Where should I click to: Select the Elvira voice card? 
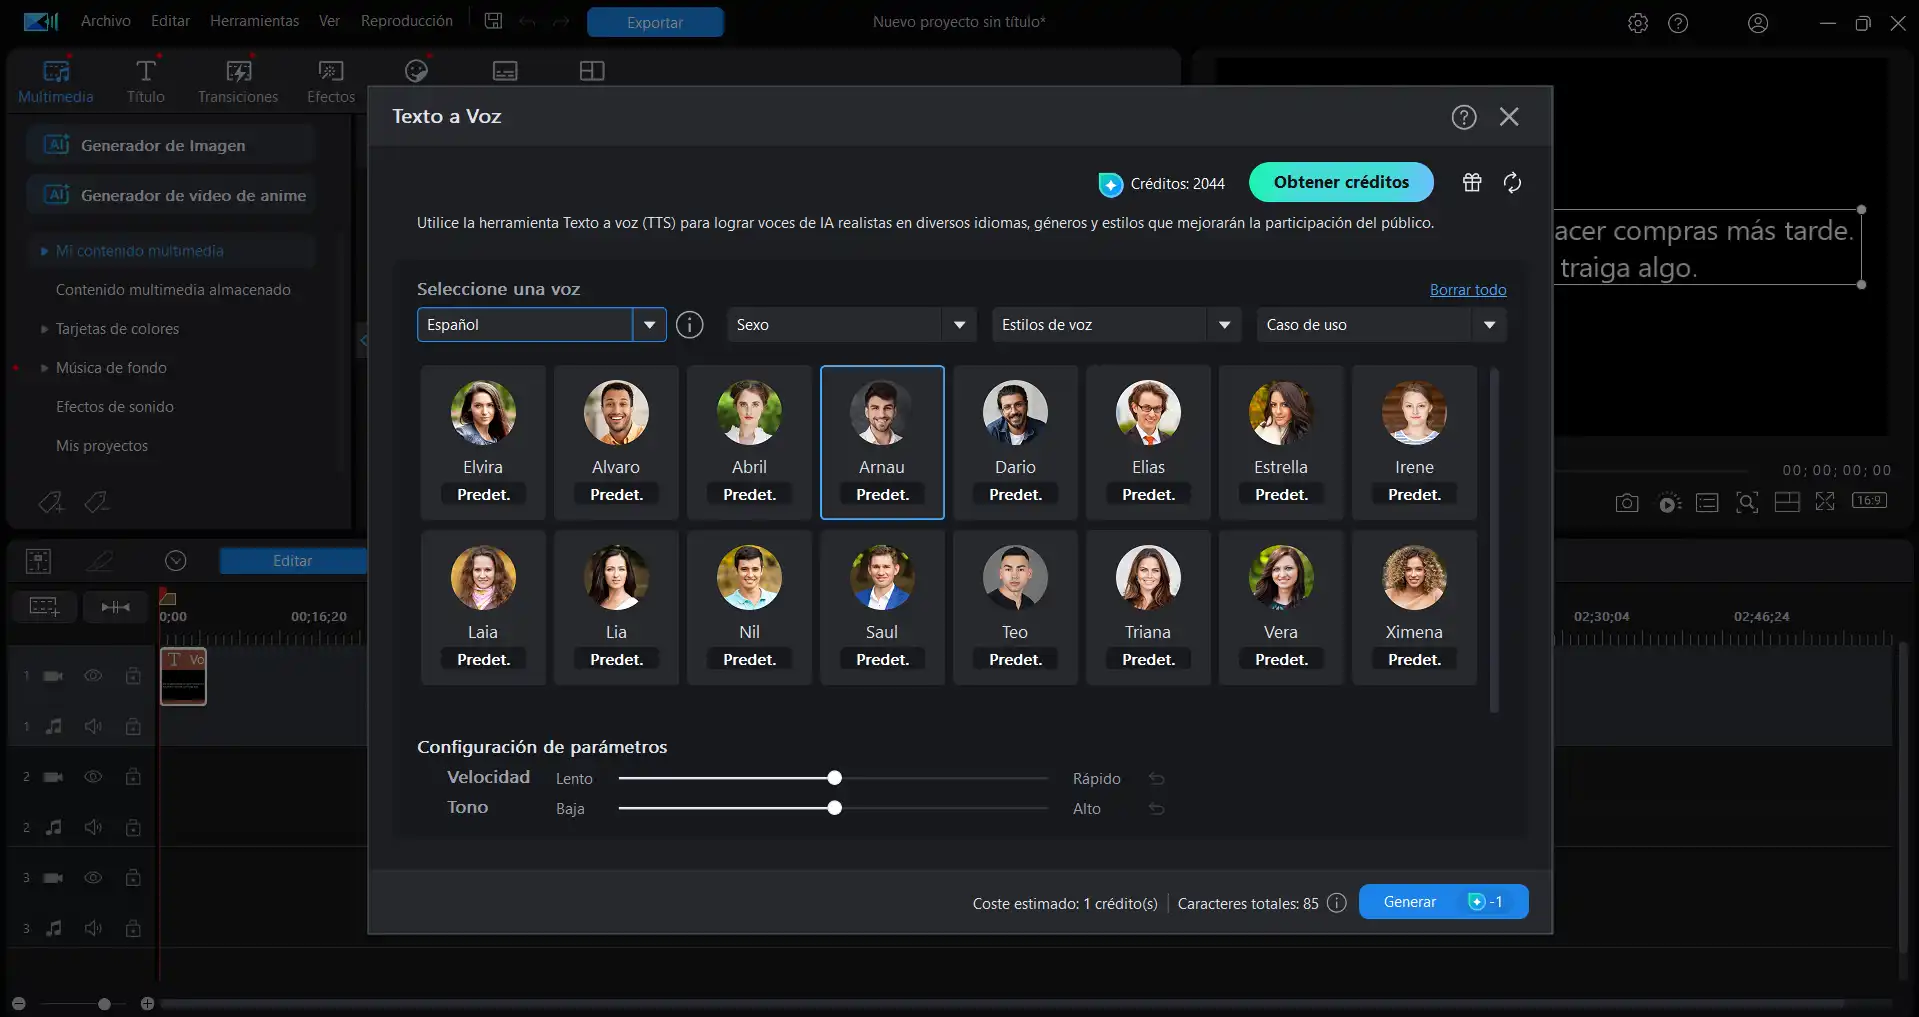483,442
